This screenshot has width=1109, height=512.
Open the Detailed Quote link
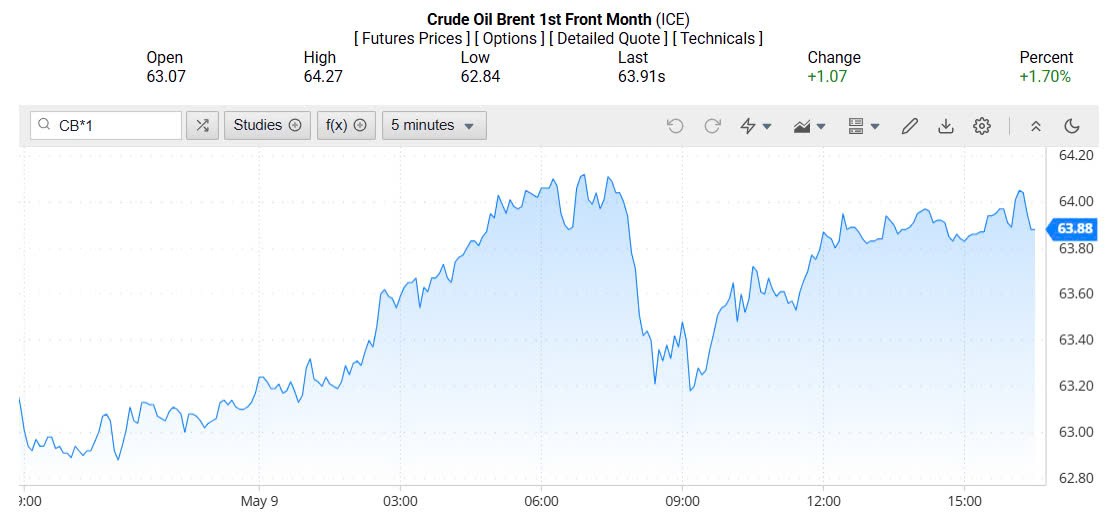click(x=608, y=38)
